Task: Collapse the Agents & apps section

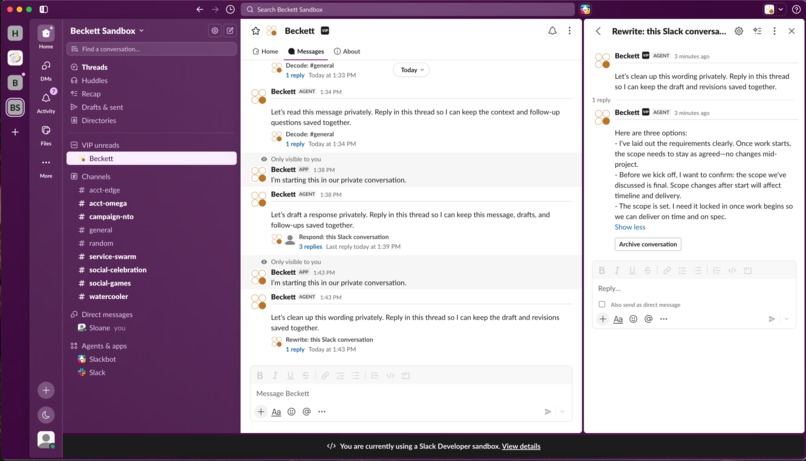Action: point(74,346)
